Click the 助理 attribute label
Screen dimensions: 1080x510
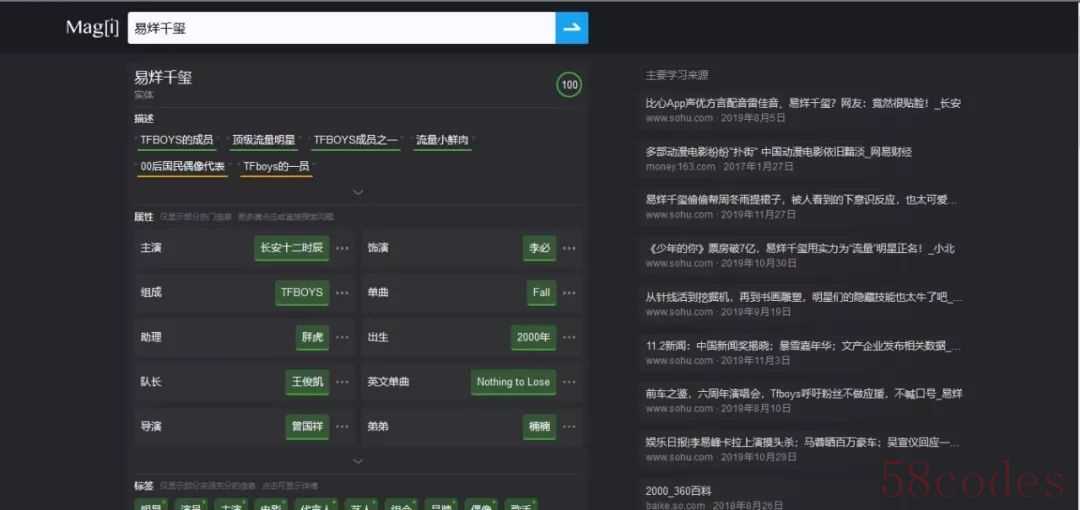click(151, 337)
